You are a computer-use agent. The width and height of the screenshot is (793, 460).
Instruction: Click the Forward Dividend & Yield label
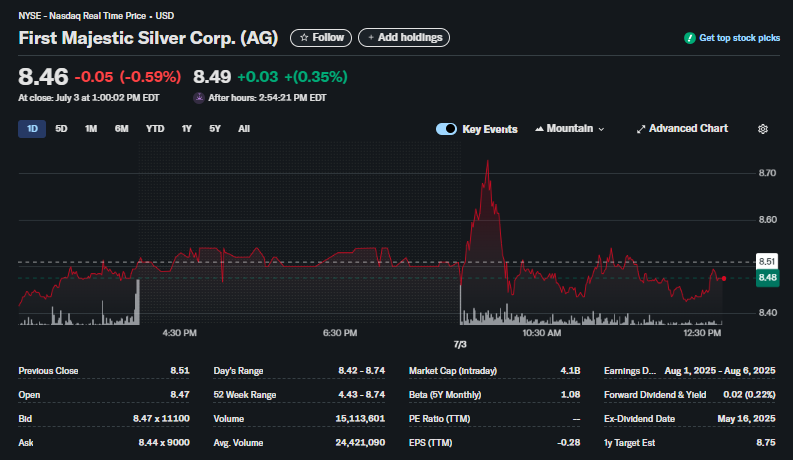click(x=655, y=395)
